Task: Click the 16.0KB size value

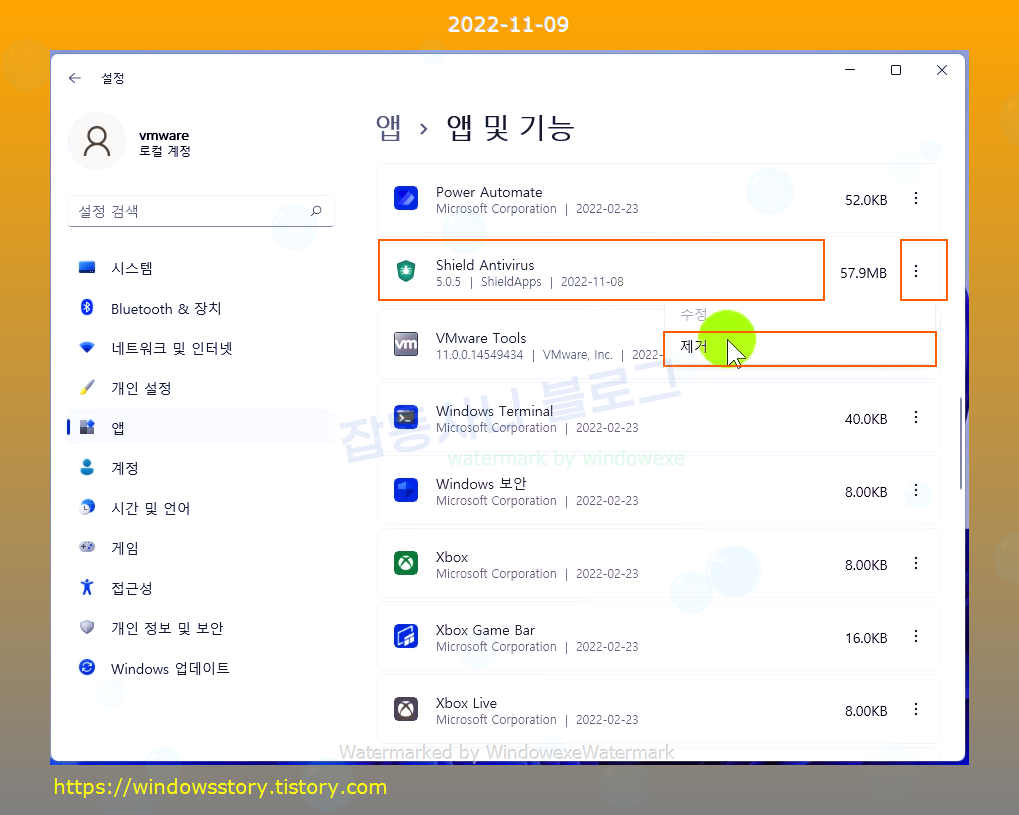Action: click(866, 638)
